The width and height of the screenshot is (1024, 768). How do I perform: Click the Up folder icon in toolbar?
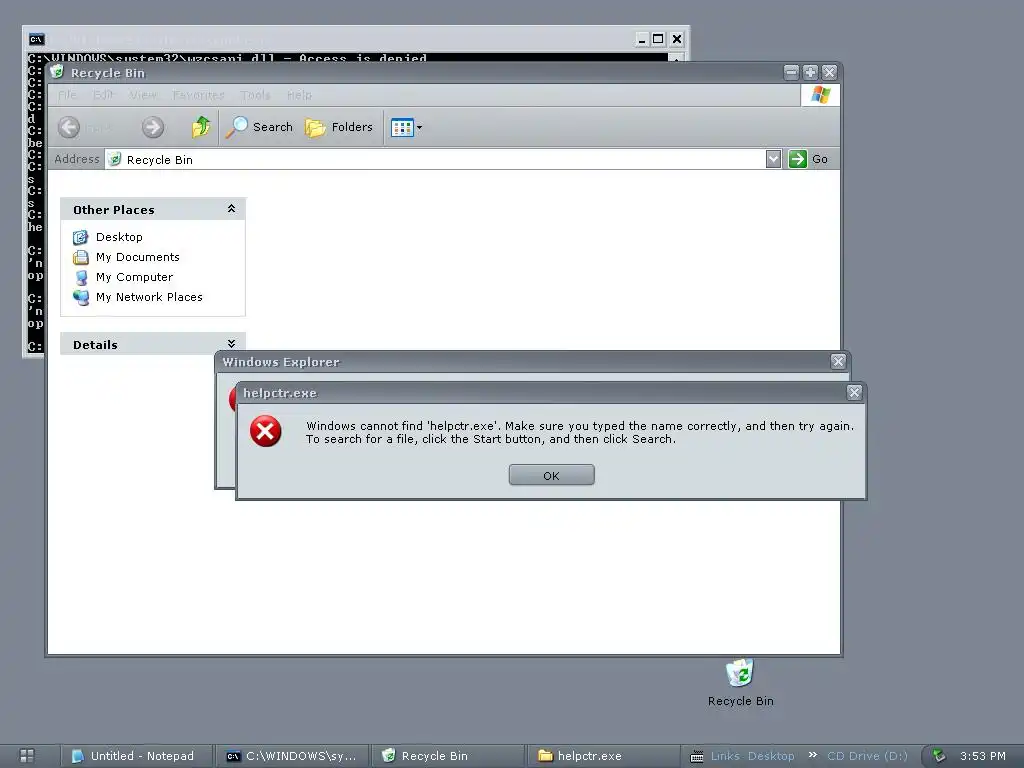pyautogui.click(x=201, y=127)
